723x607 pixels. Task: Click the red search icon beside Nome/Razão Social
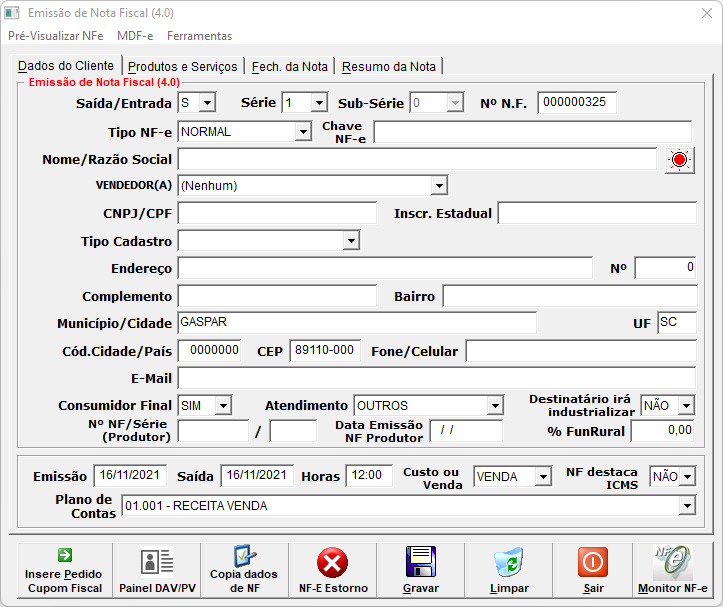point(680,160)
